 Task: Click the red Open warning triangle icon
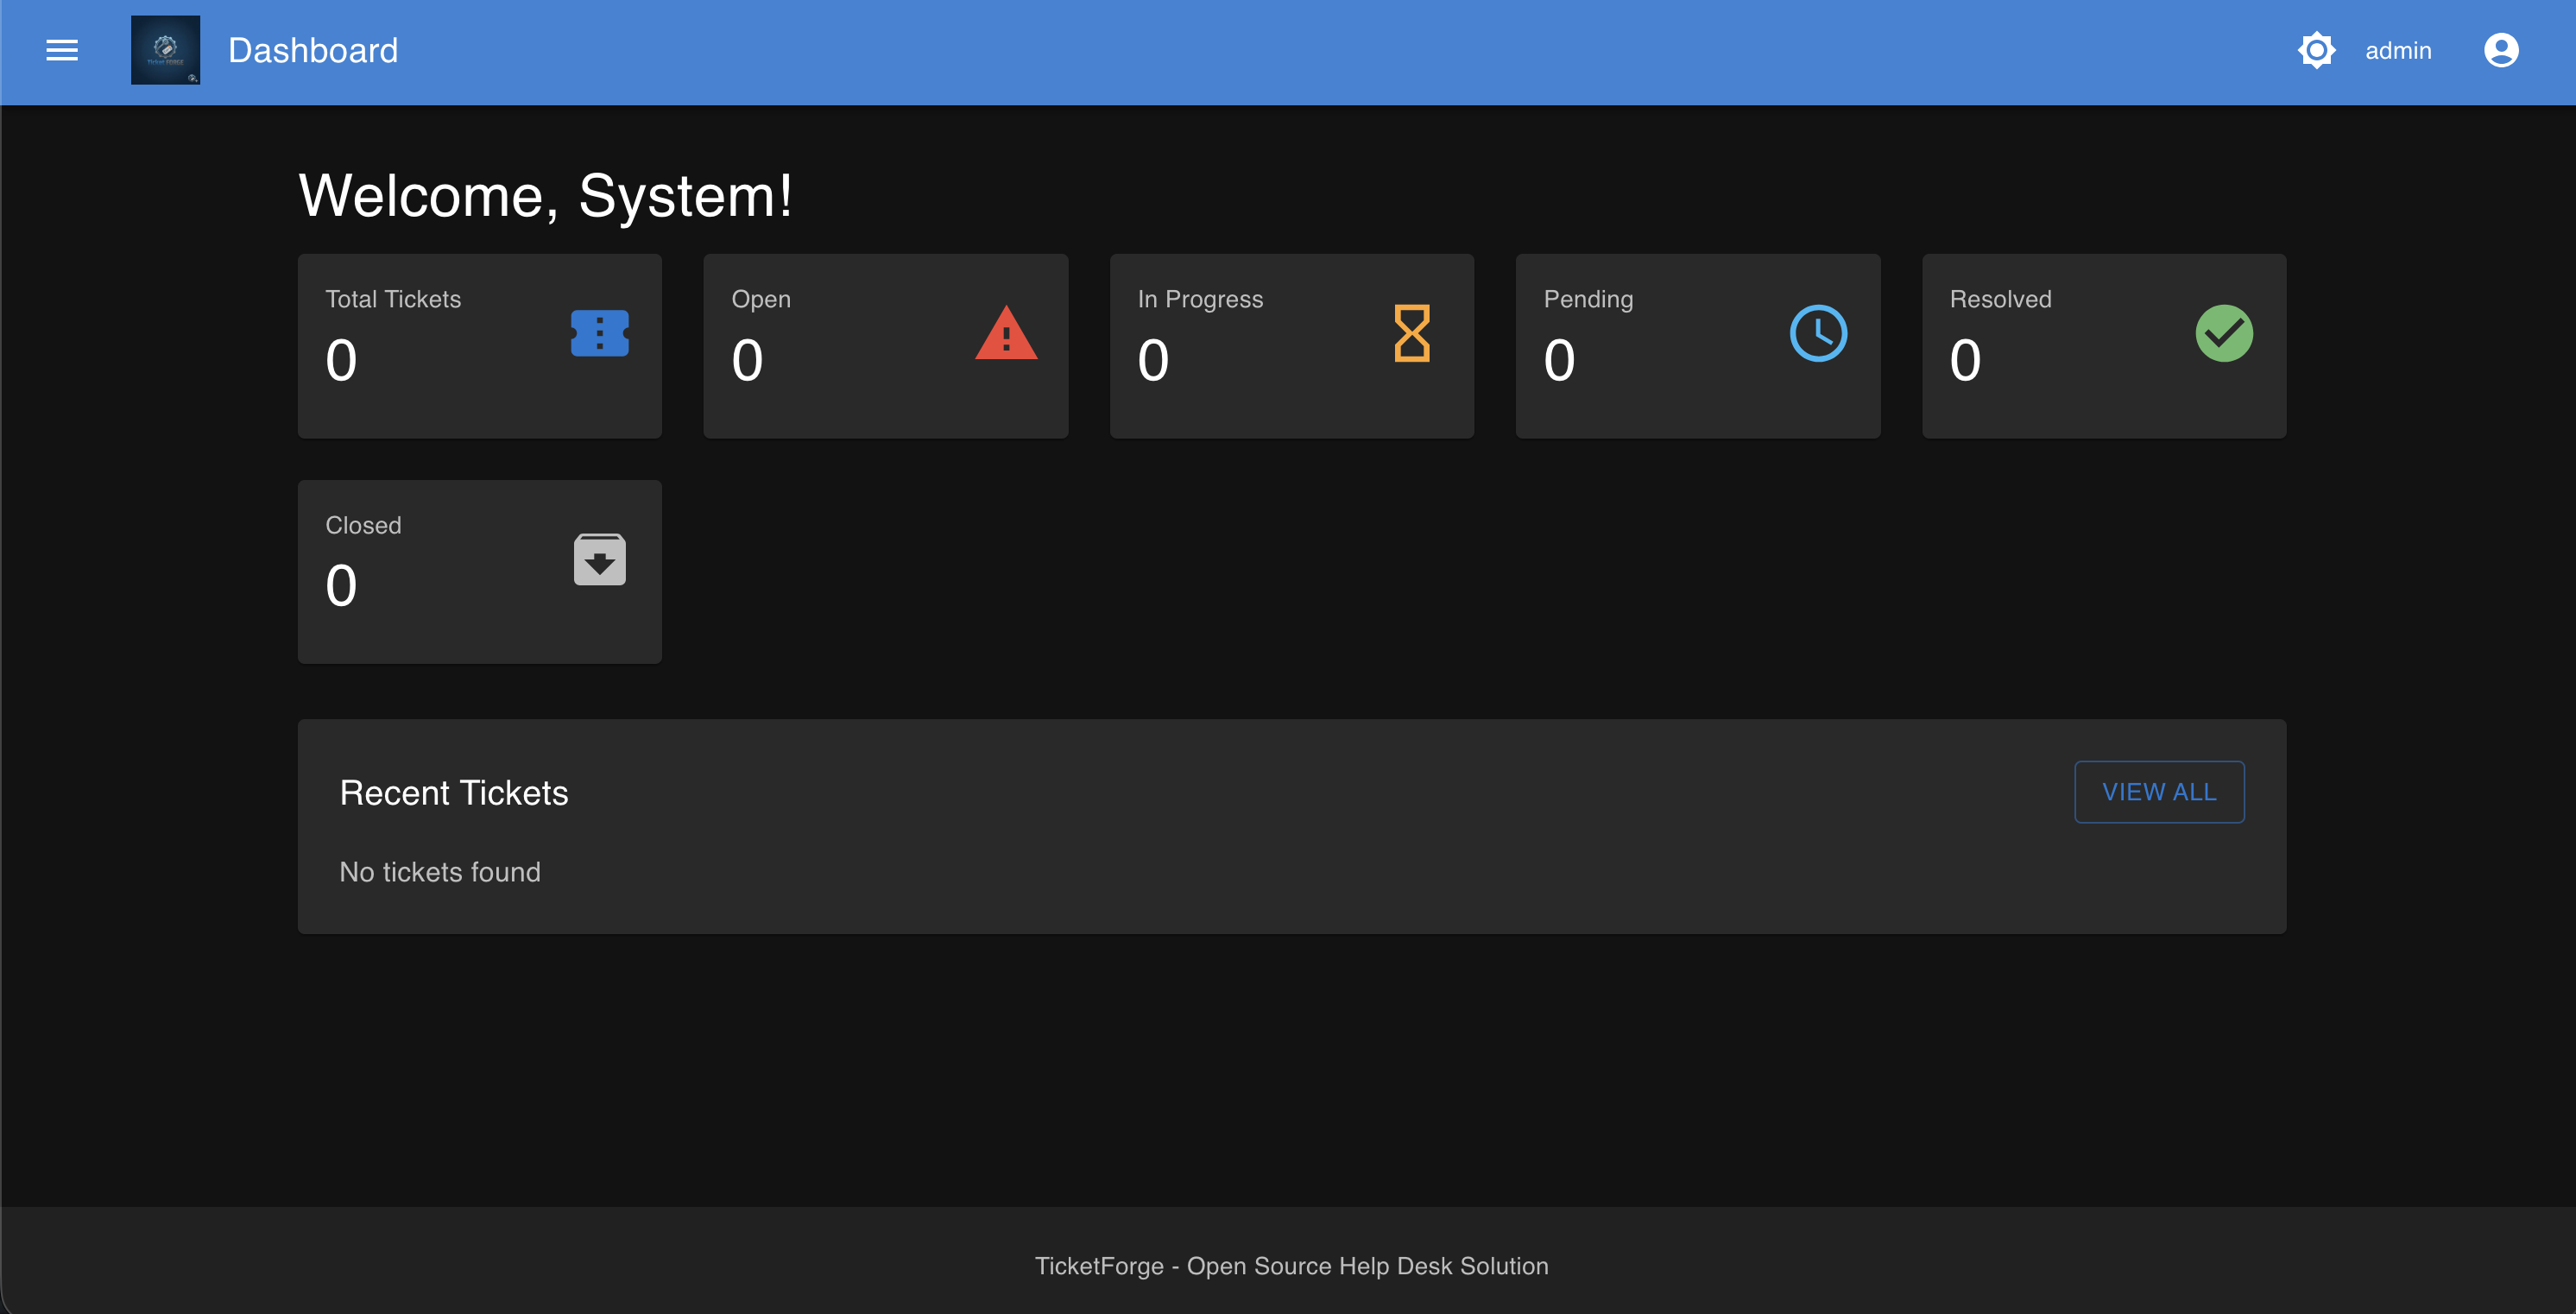tap(1005, 333)
